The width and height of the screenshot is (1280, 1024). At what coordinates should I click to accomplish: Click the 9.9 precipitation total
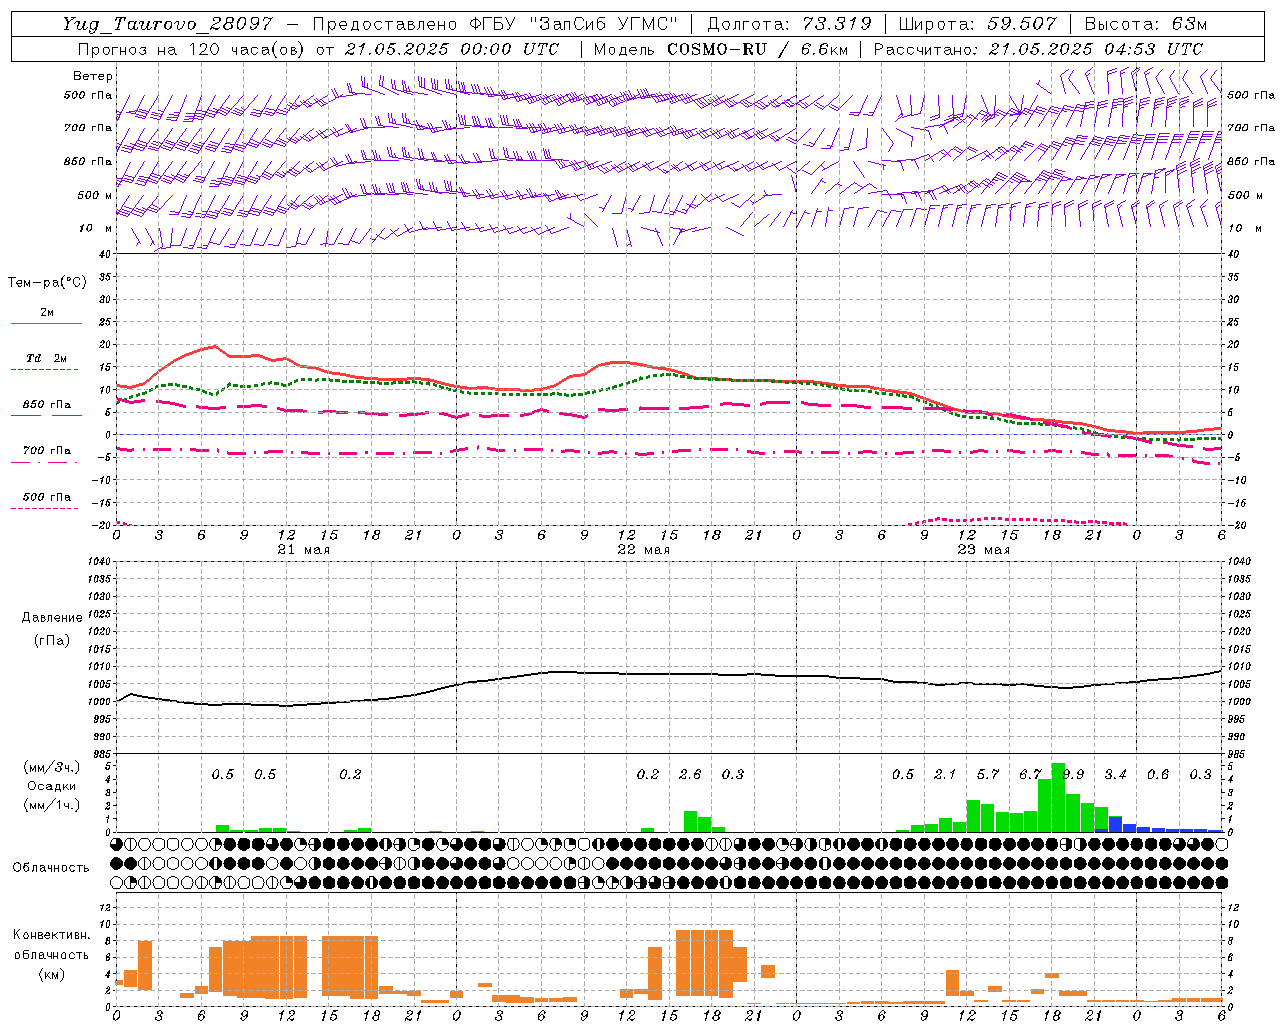pos(1073,774)
